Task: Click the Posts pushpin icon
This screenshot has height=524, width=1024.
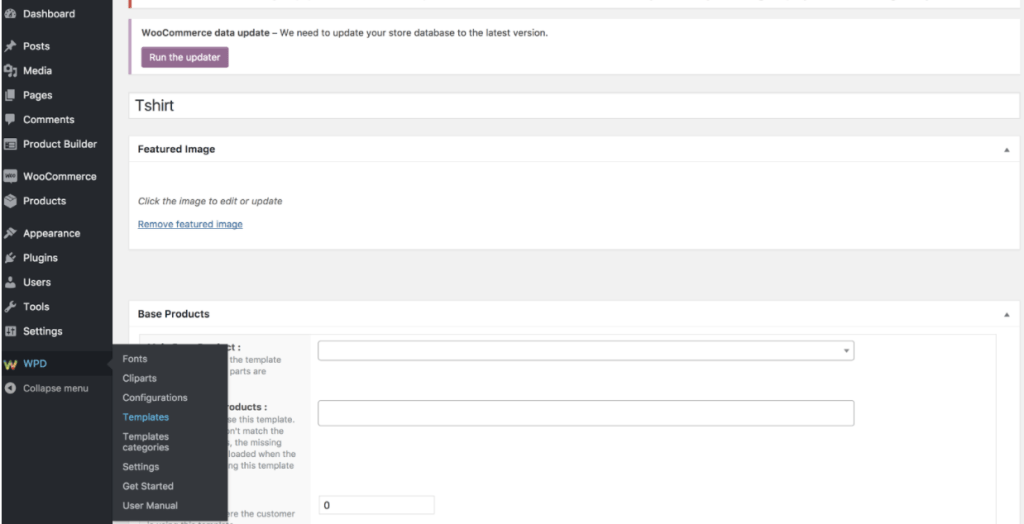Action: tap(11, 46)
